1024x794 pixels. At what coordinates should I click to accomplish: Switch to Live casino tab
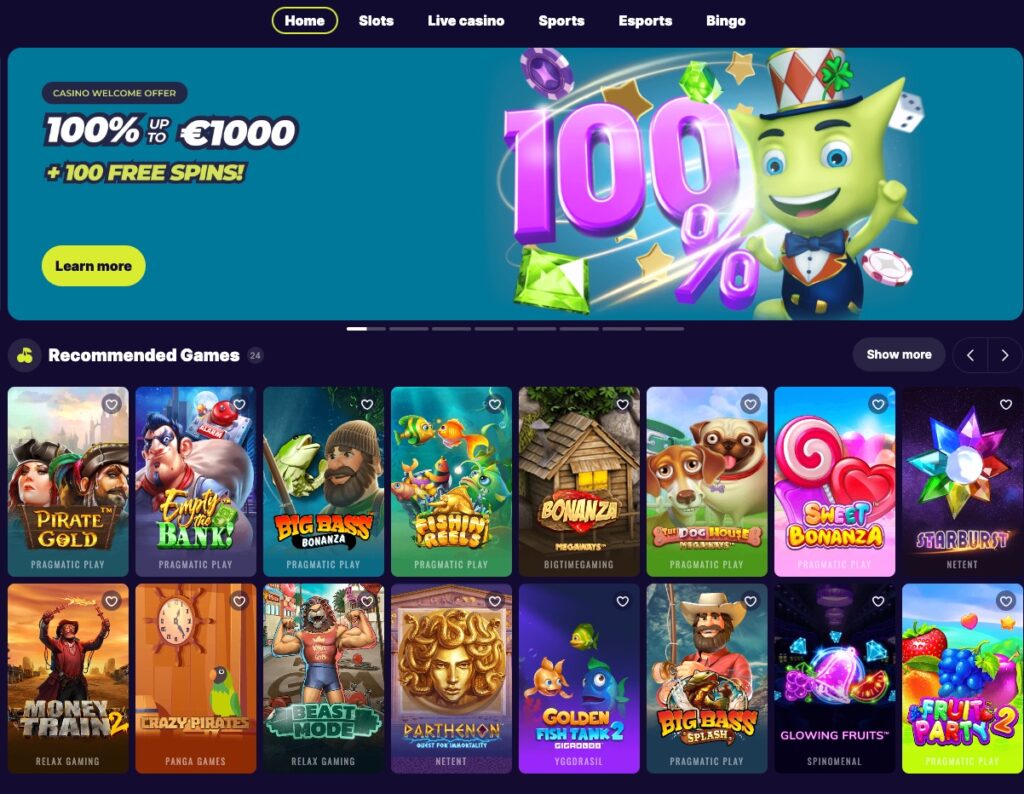466,21
